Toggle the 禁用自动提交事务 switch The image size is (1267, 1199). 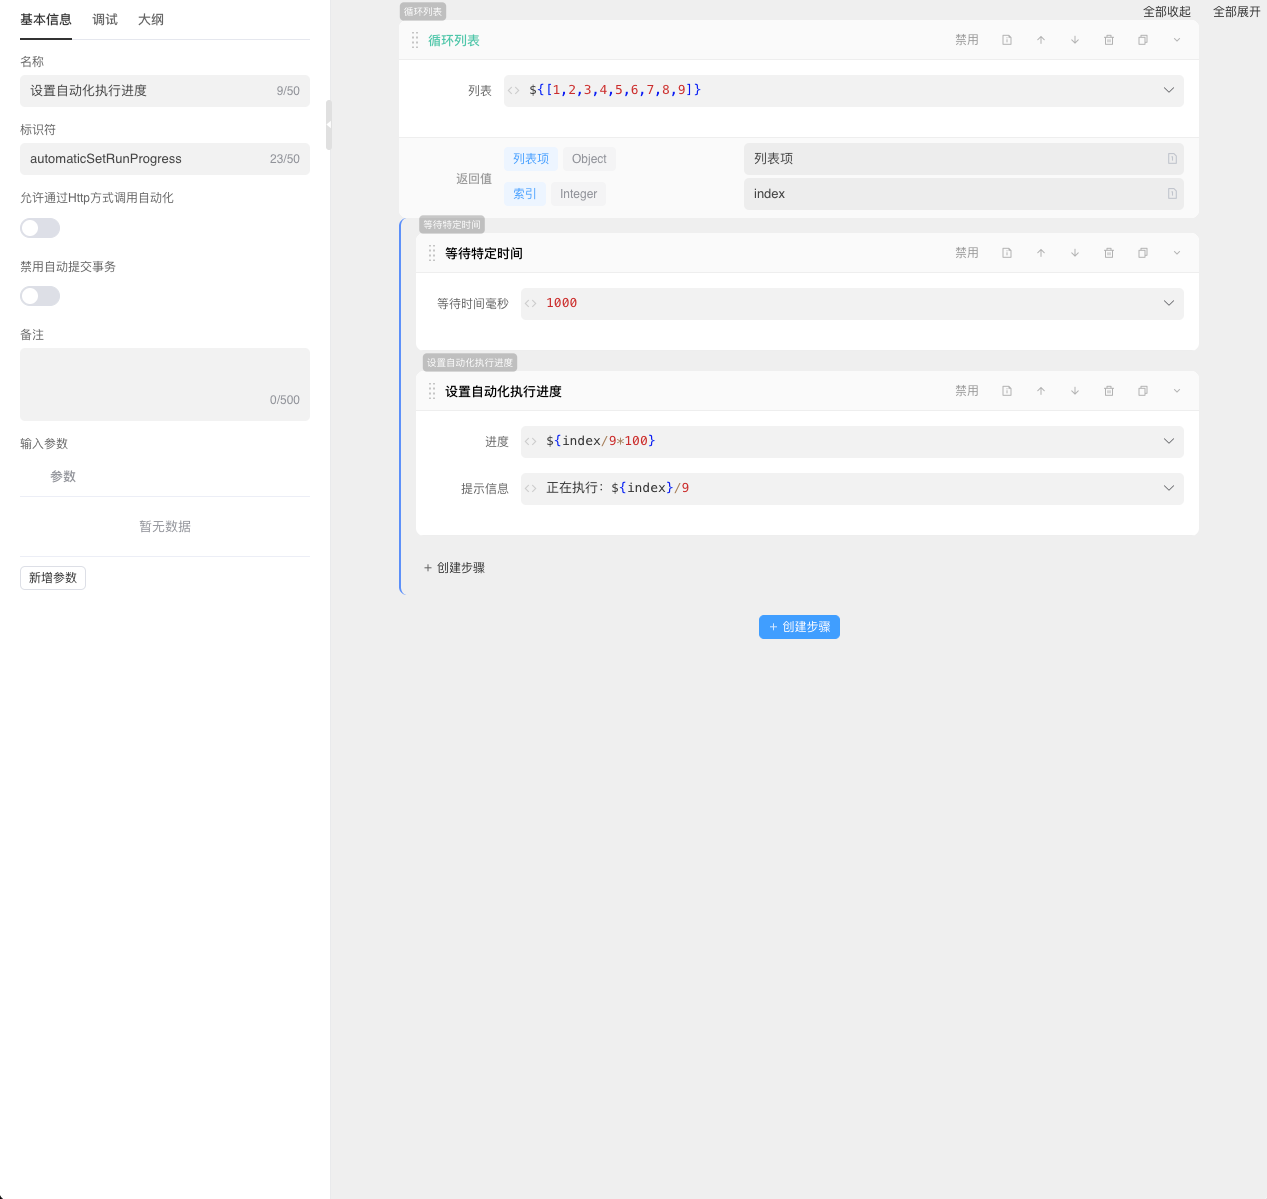pyautogui.click(x=40, y=296)
